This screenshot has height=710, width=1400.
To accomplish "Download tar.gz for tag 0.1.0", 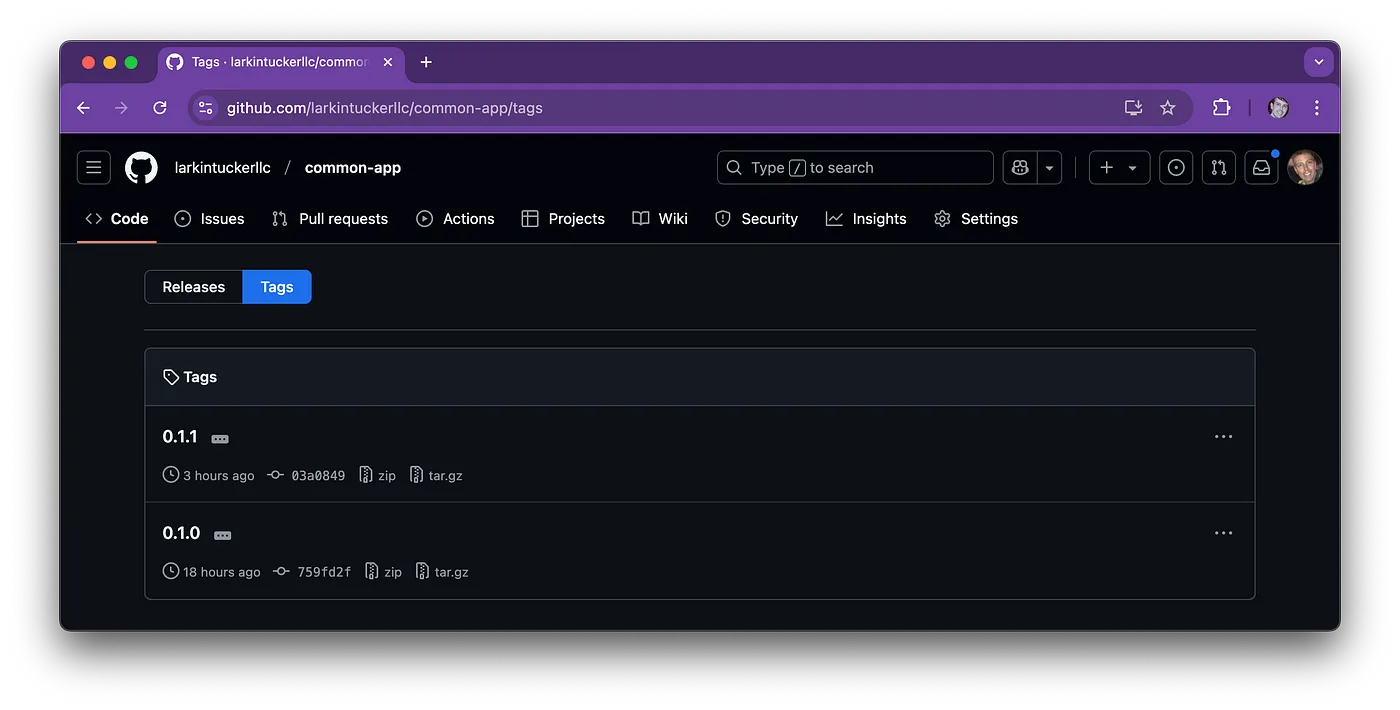I will [x=441, y=572].
